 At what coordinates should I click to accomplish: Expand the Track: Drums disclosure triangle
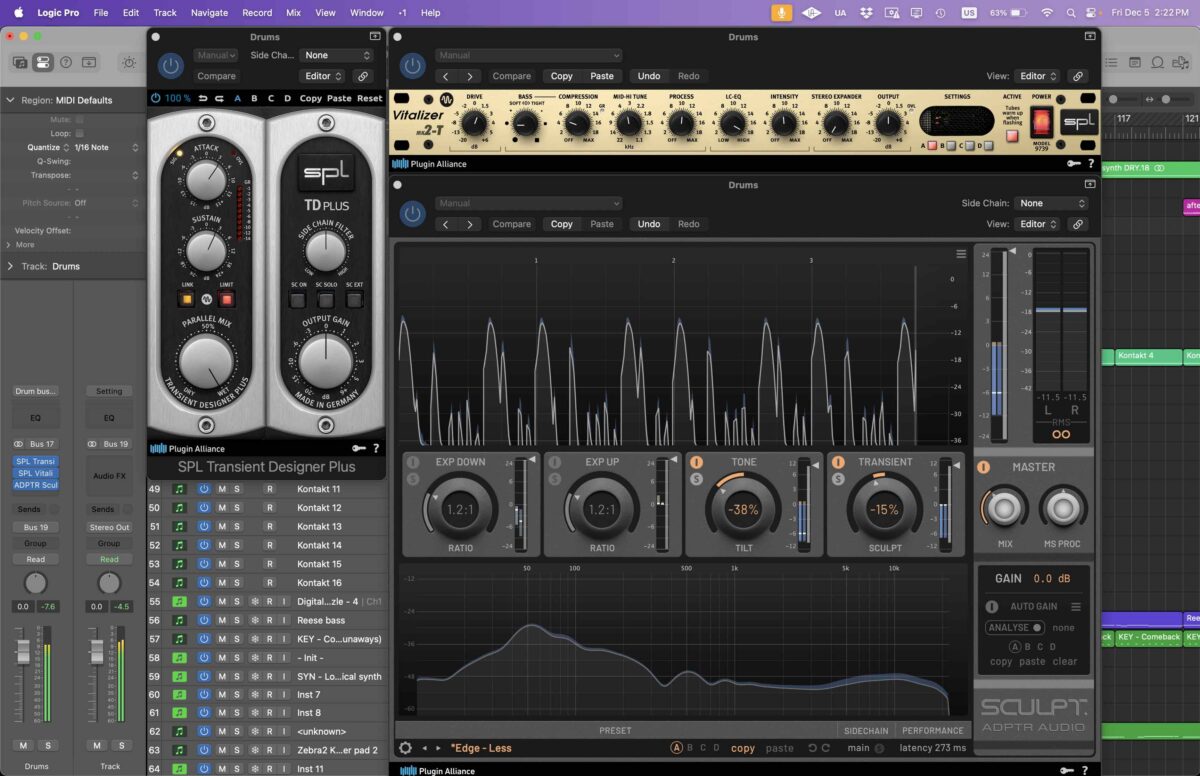11,266
